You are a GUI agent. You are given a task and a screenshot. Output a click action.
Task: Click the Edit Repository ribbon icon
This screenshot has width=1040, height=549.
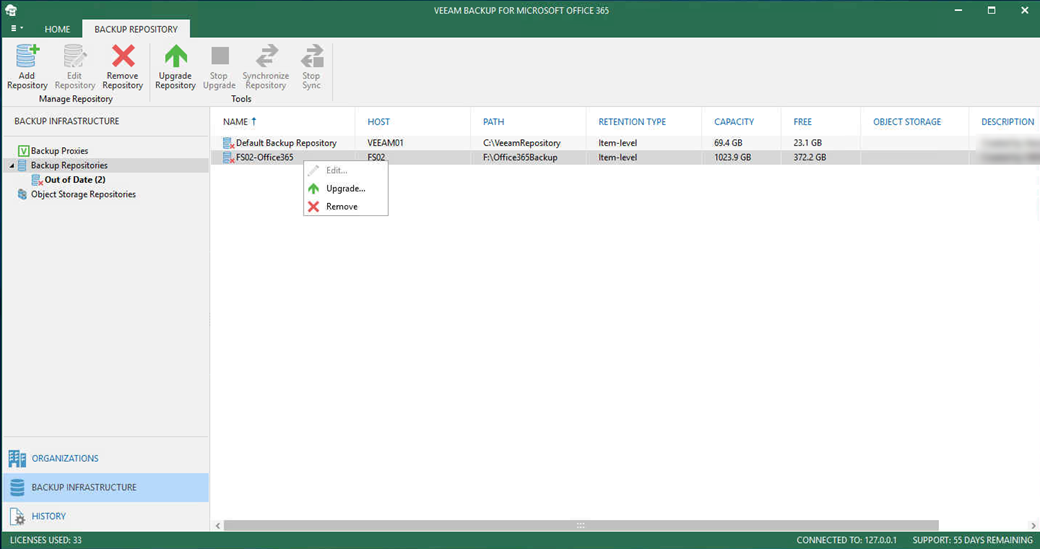74,56
